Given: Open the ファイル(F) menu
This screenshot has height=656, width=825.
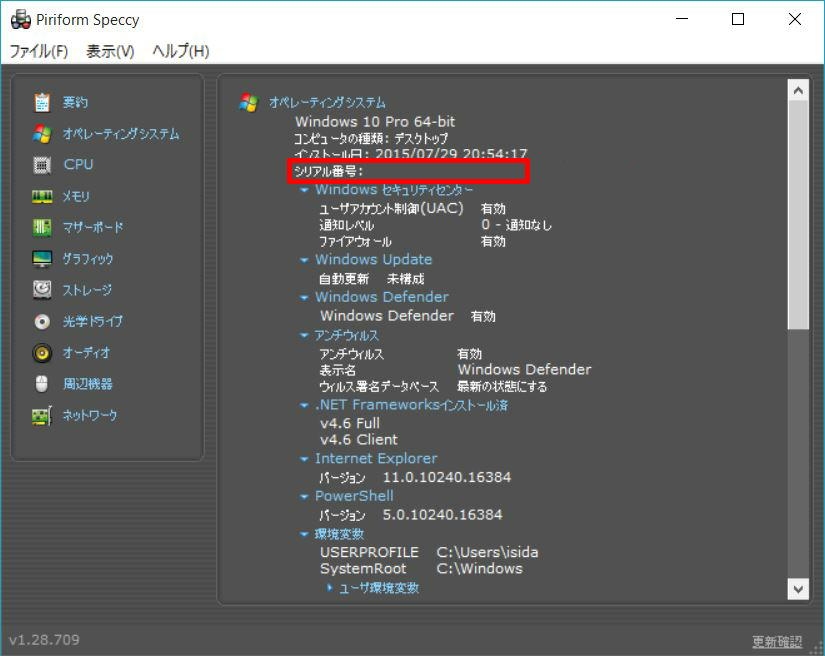Looking at the screenshot, I should [39, 51].
